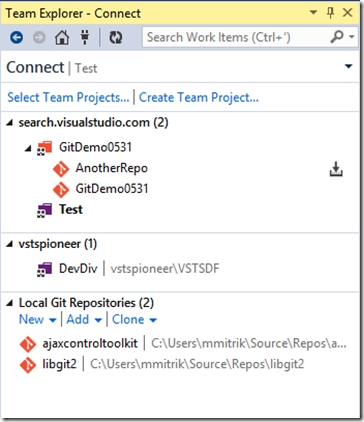This screenshot has width=364, height=422.
Task: Click the GitDemo0531 repository git icon
Action: [x=61, y=190]
